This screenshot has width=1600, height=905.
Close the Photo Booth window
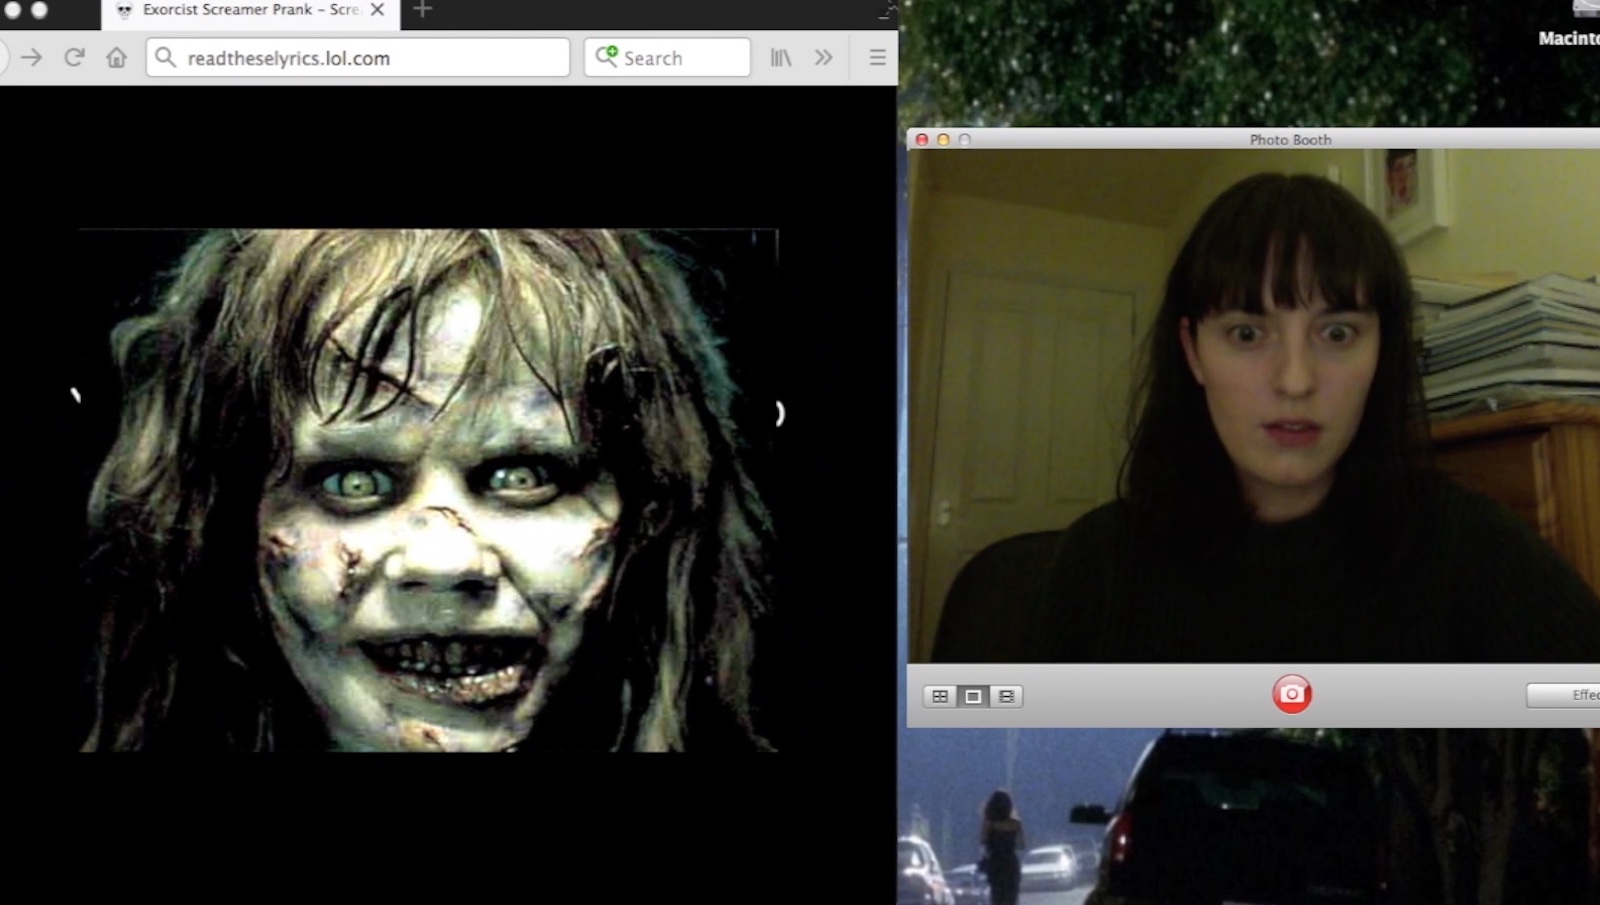click(x=922, y=140)
